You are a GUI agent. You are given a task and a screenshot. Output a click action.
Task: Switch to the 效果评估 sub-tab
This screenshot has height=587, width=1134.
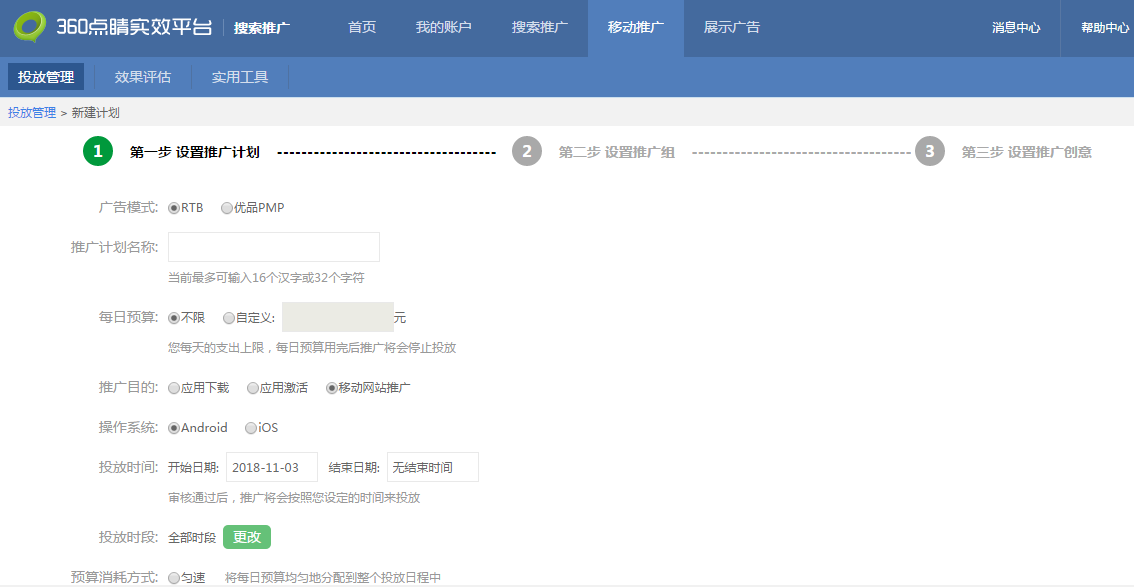[143, 77]
